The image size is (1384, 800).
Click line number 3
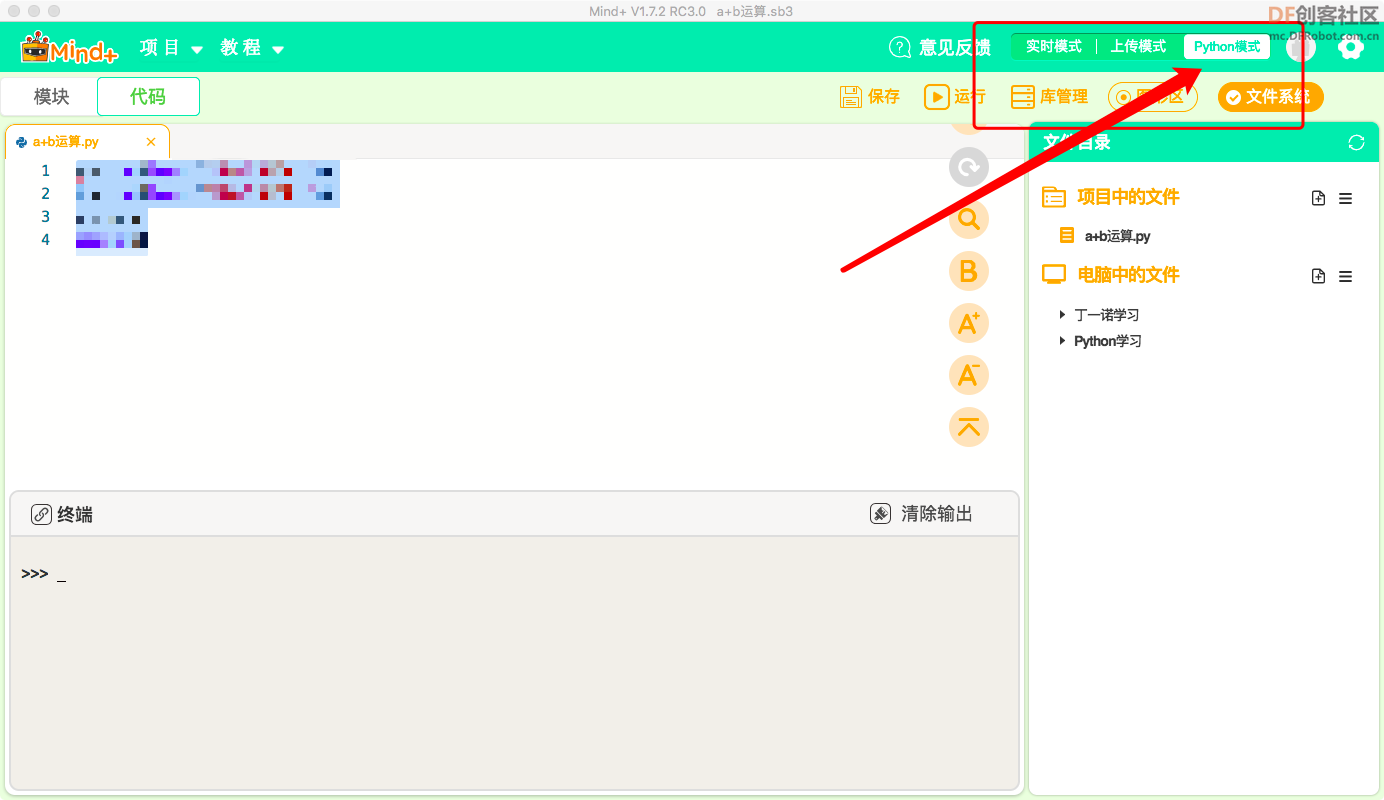(x=46, y=217)
